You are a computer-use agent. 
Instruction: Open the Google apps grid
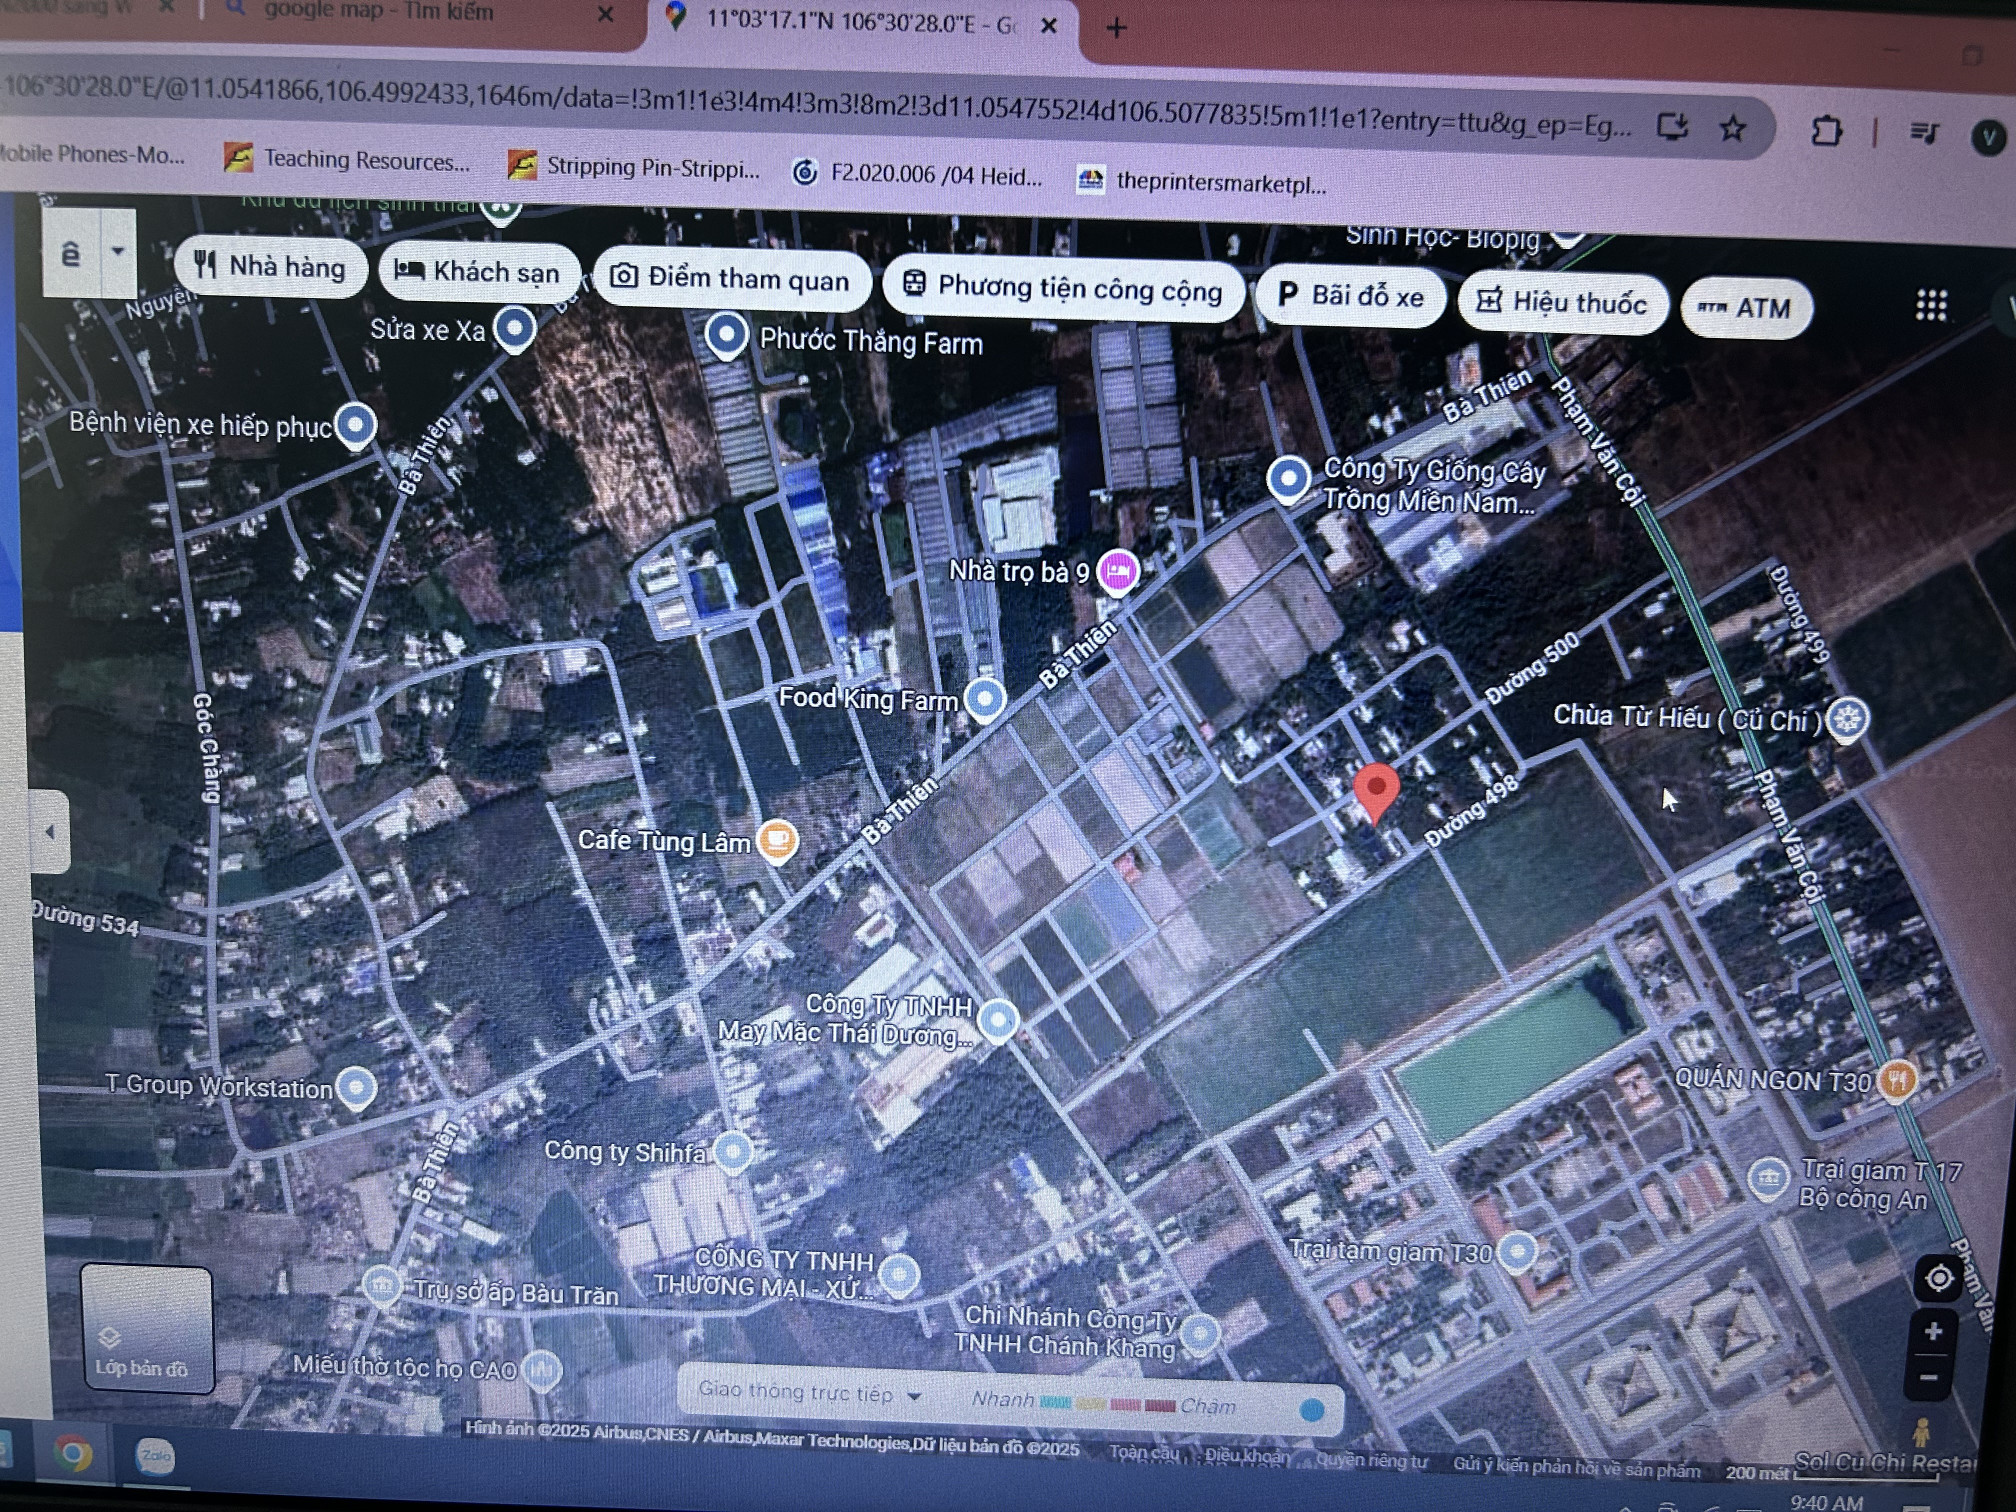click(x=1931, y=305)
